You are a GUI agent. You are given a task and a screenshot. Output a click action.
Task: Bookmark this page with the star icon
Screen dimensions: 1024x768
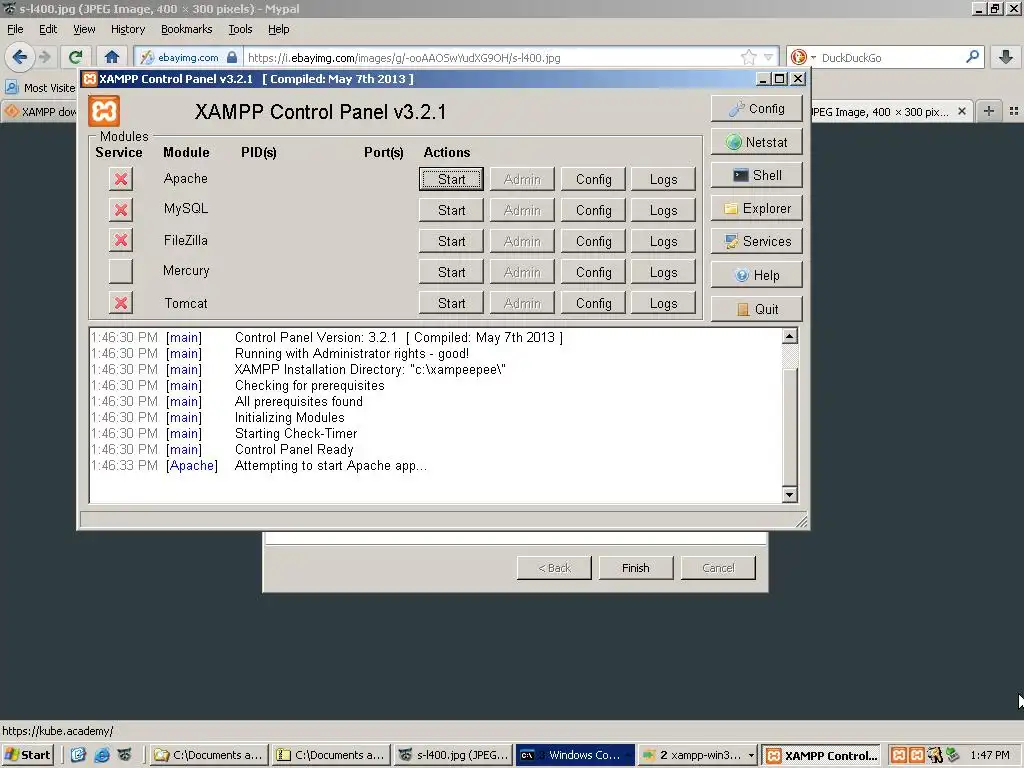748,57
